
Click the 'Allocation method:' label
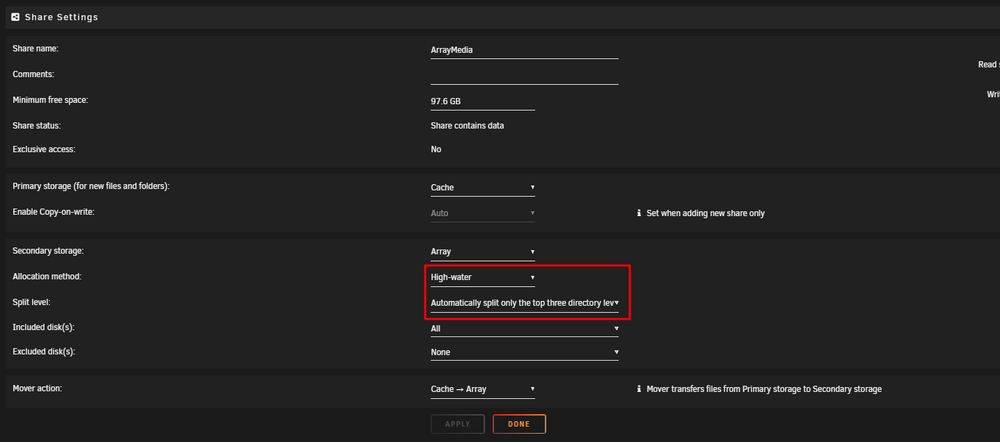tap(47, 276)
